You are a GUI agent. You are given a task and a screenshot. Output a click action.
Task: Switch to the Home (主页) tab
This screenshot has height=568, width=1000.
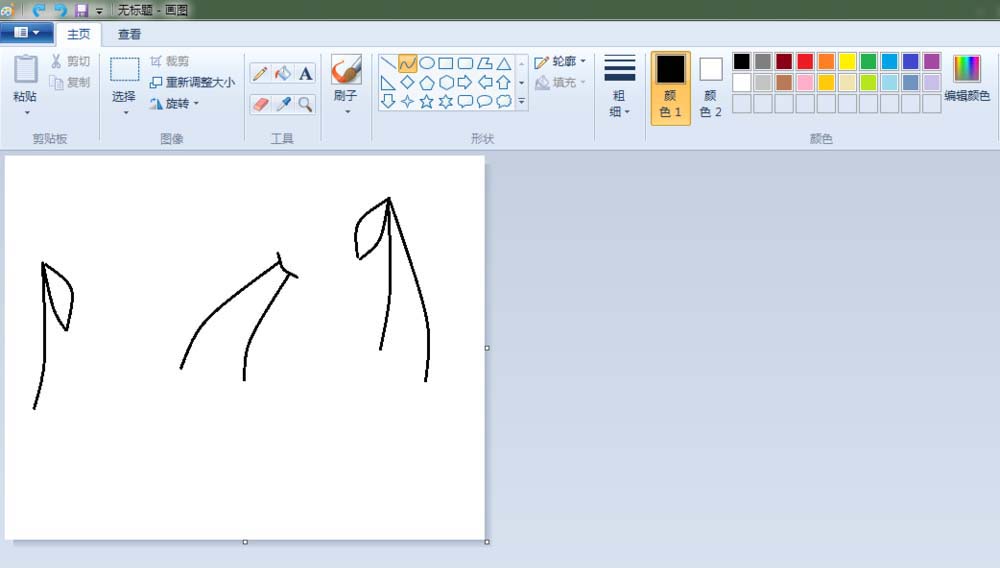click(78, 34)
